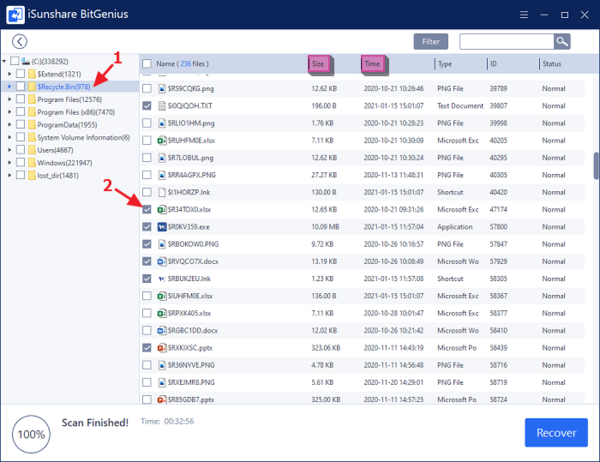
Task: Click the C: drive icon in tree
Action: [25, 61]
